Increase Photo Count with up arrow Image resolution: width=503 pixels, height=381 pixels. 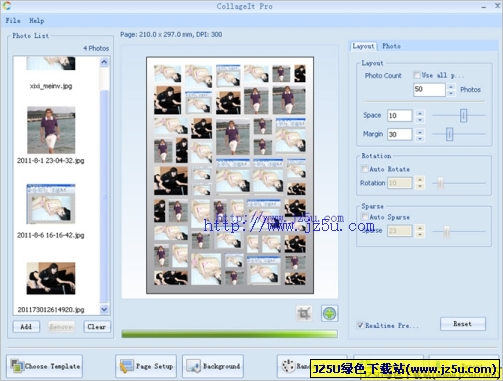pos(451,86)
